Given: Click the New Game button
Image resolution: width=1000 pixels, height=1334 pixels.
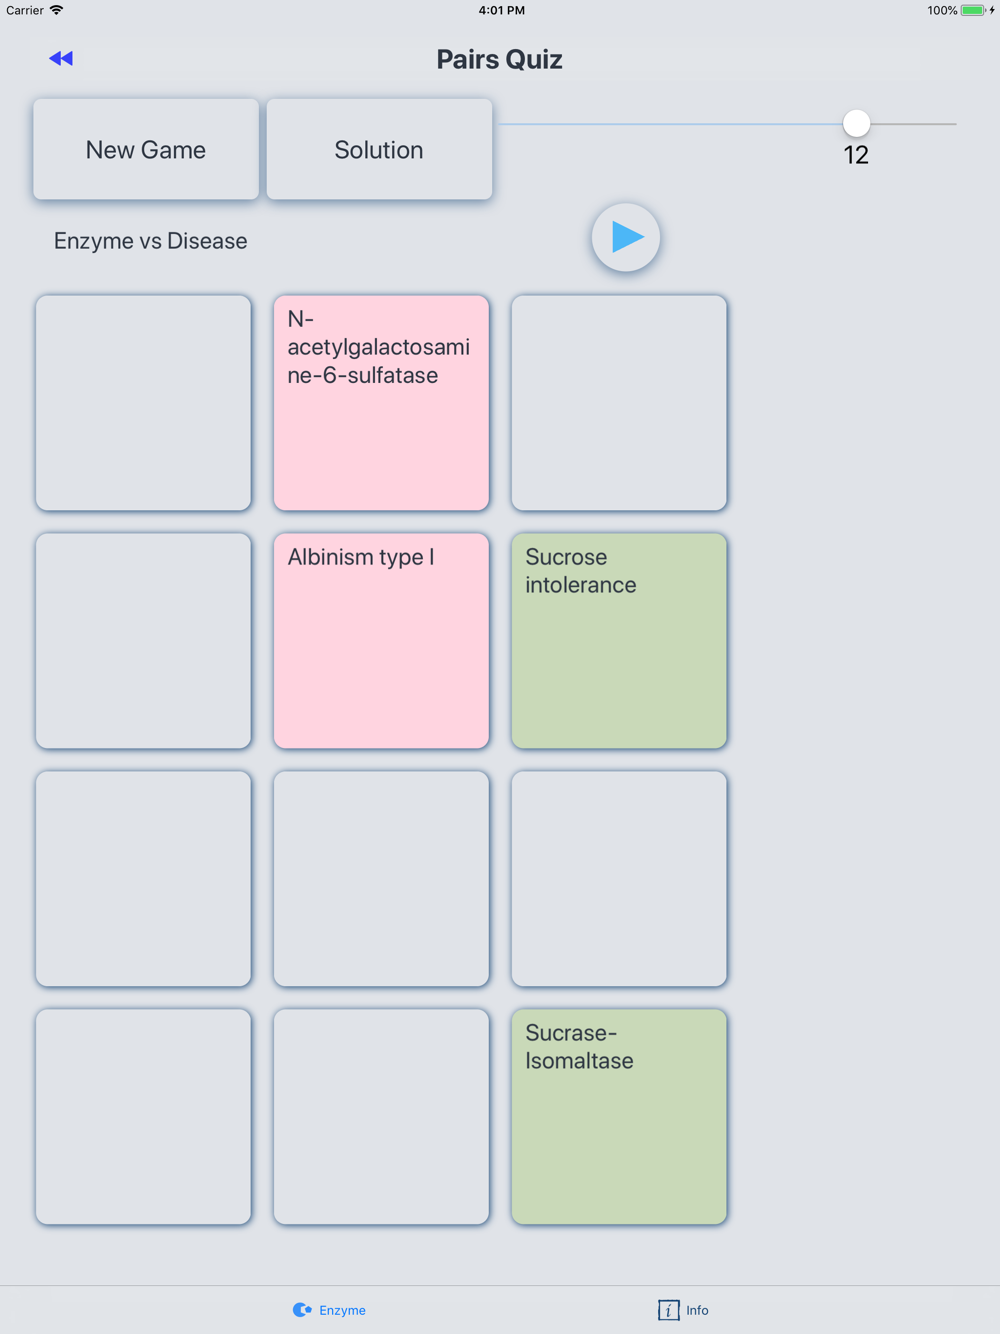Looking at the screenshot, I should tap(146, 149).
